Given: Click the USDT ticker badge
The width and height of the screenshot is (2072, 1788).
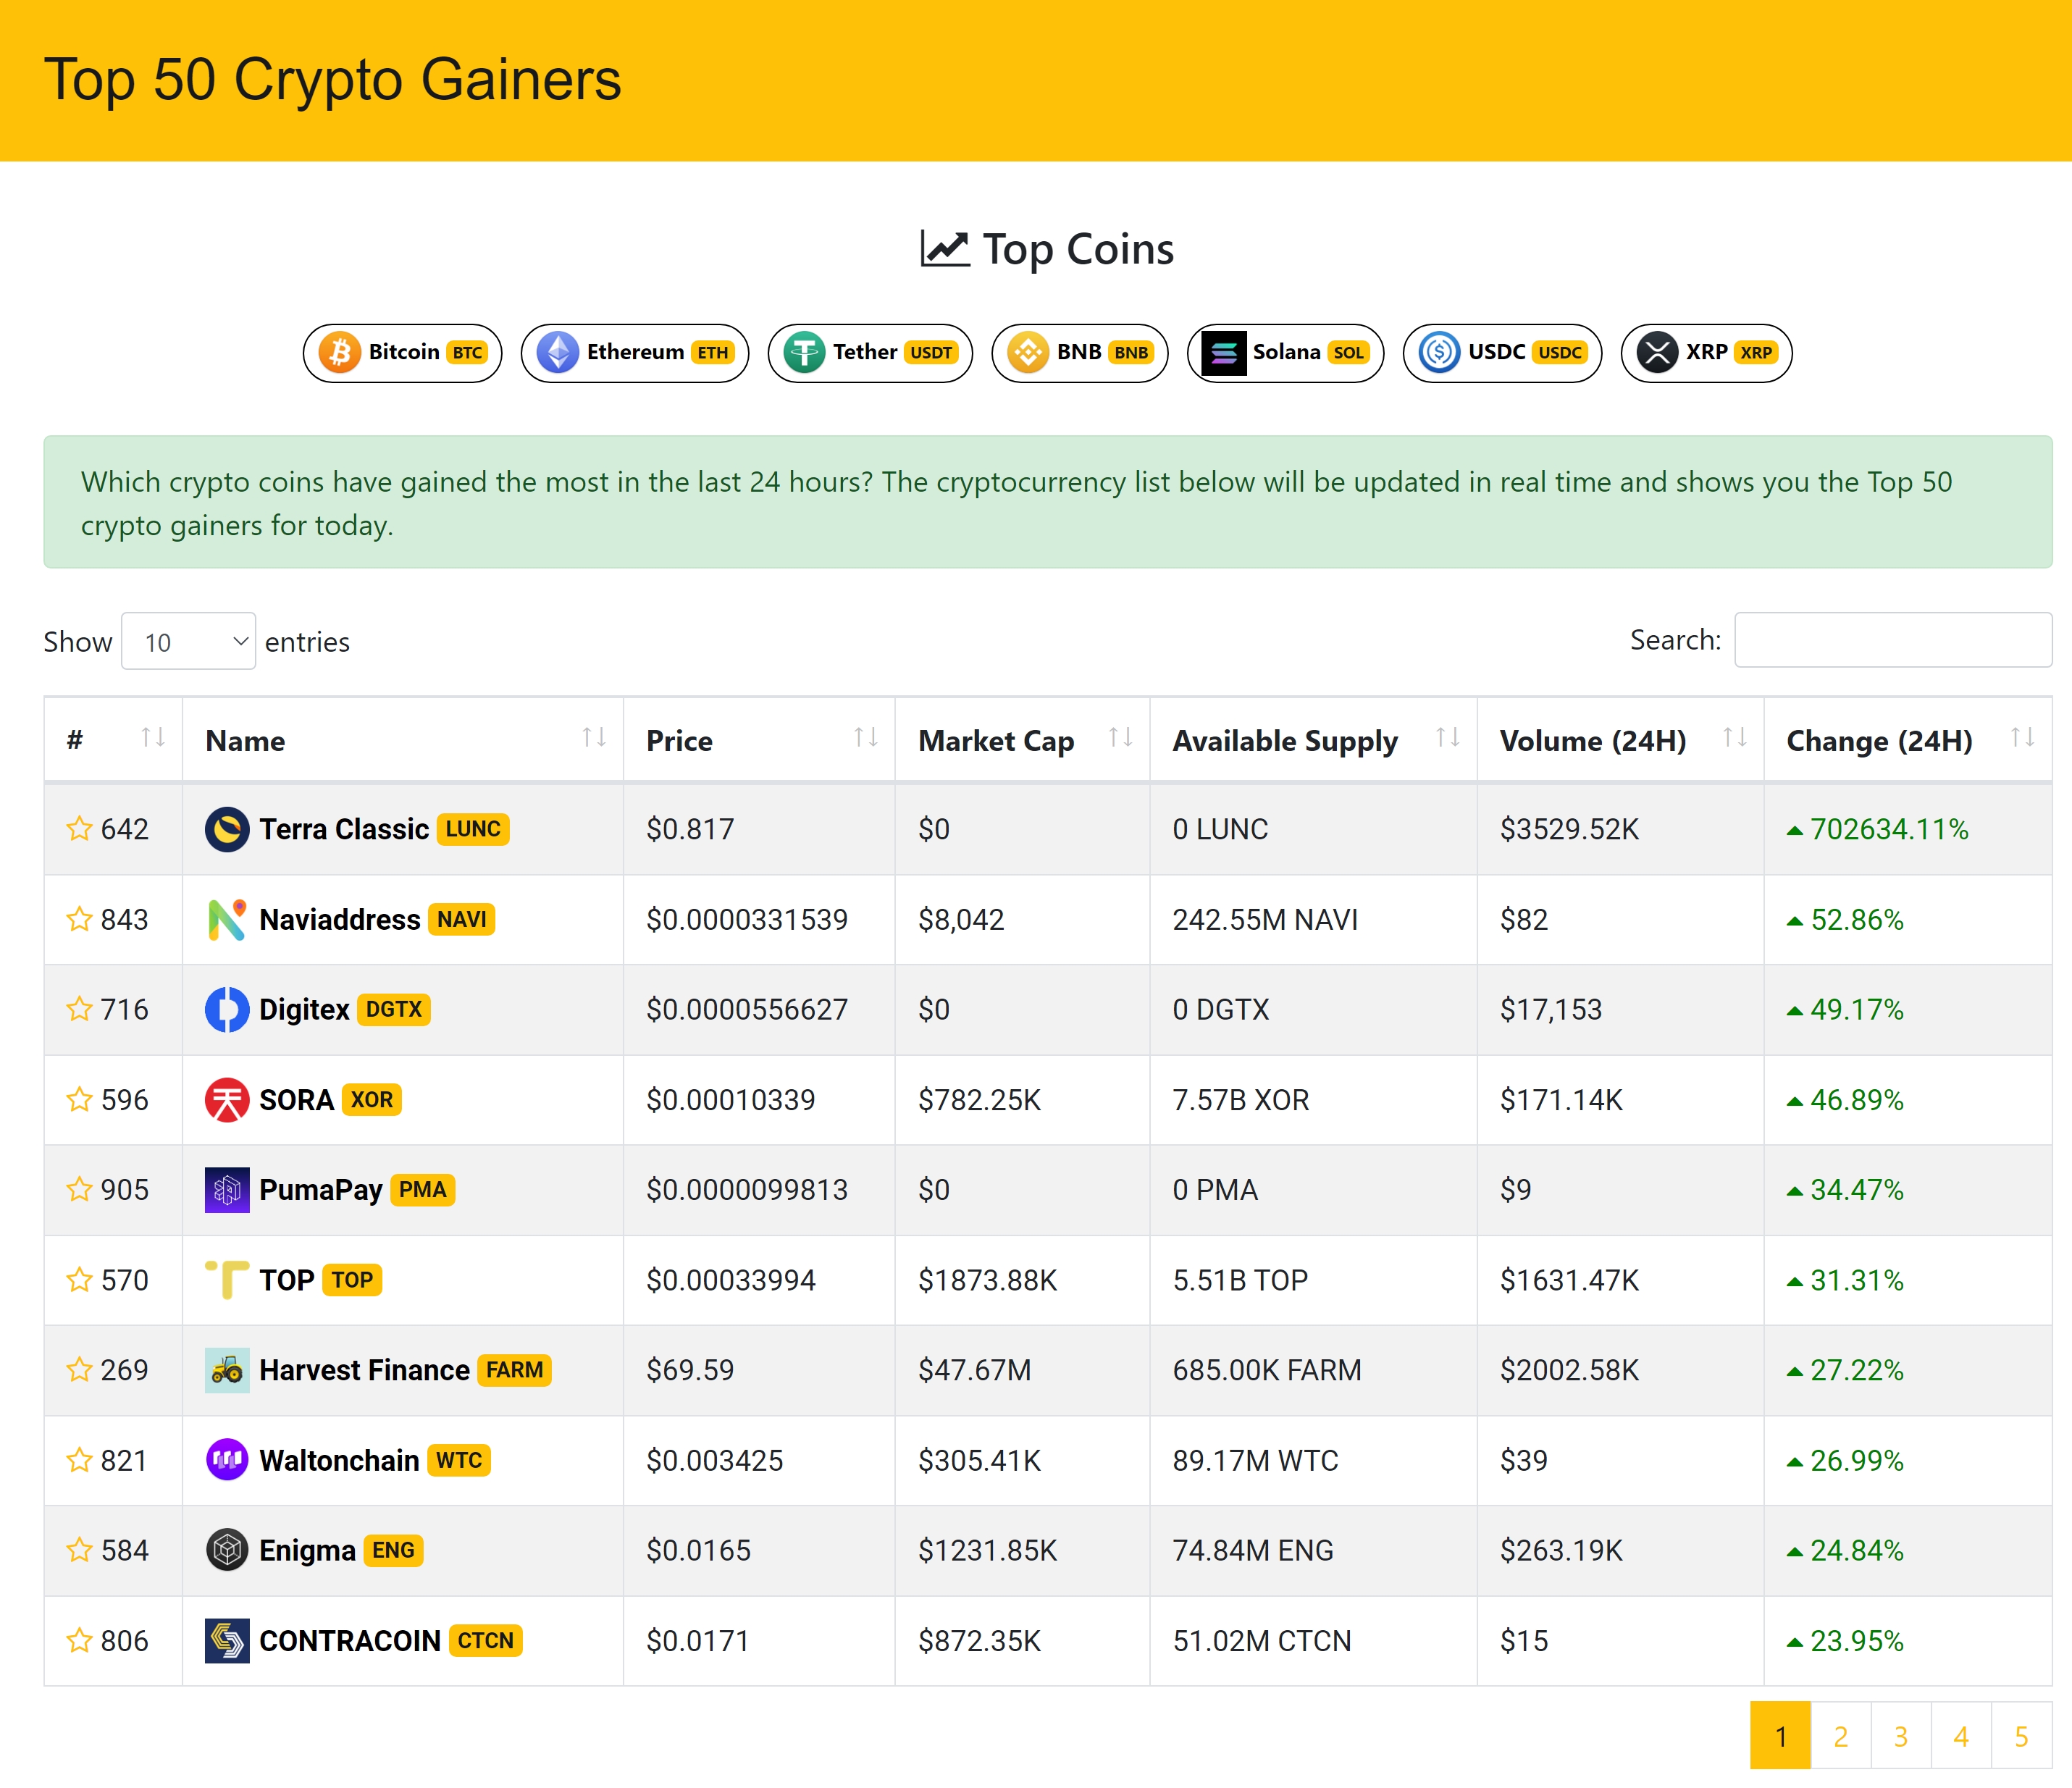Looking at the screenshot, I should pyautogui.click(x=931, y=352).
